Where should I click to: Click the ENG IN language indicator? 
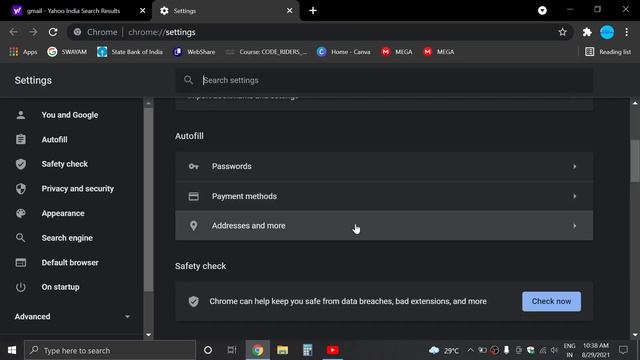[569, 350]
